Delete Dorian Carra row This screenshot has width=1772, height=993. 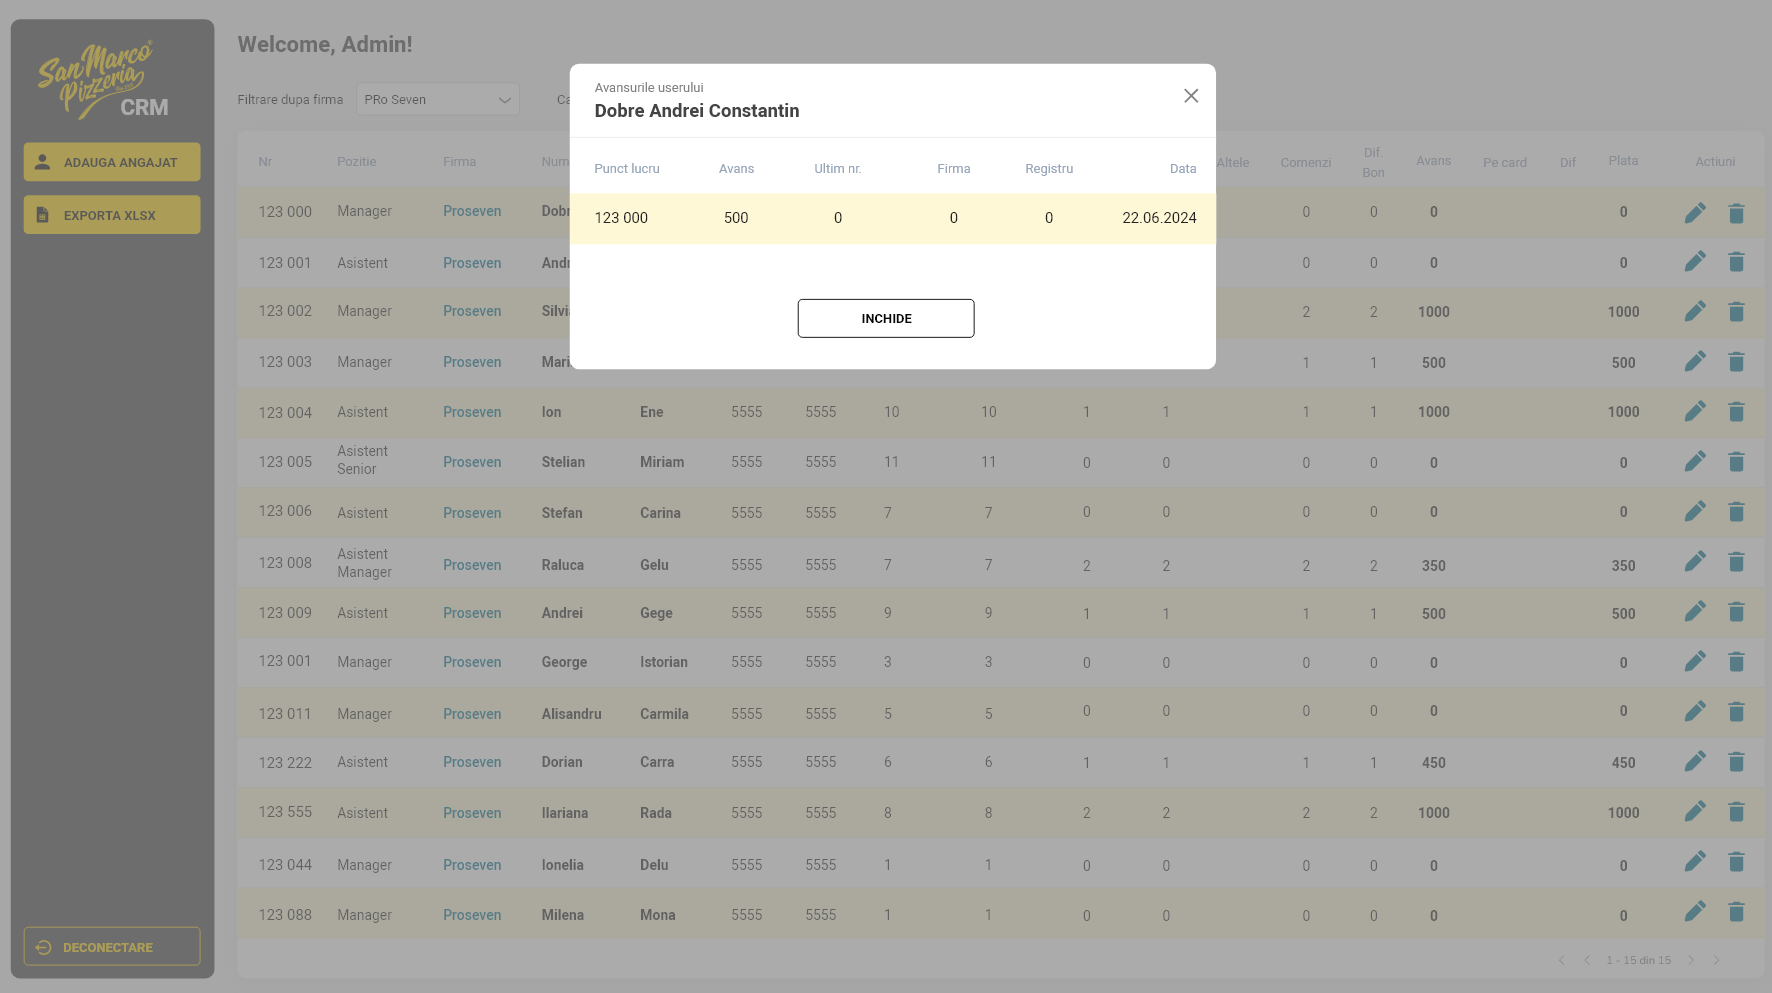pyautogui.click(x=1736, y=761)
